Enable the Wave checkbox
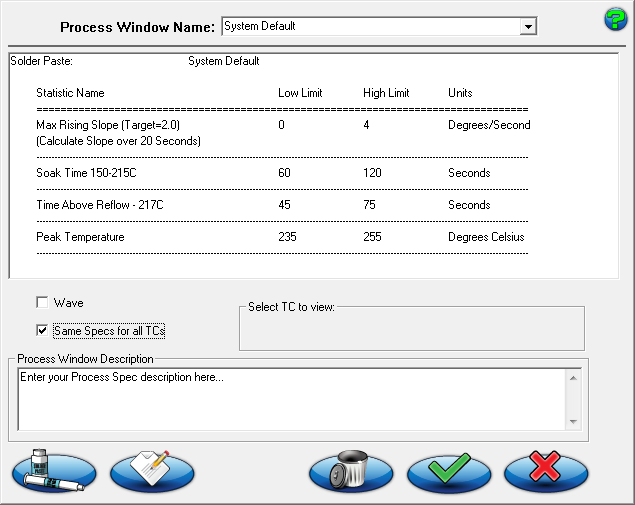 point(42,303)
